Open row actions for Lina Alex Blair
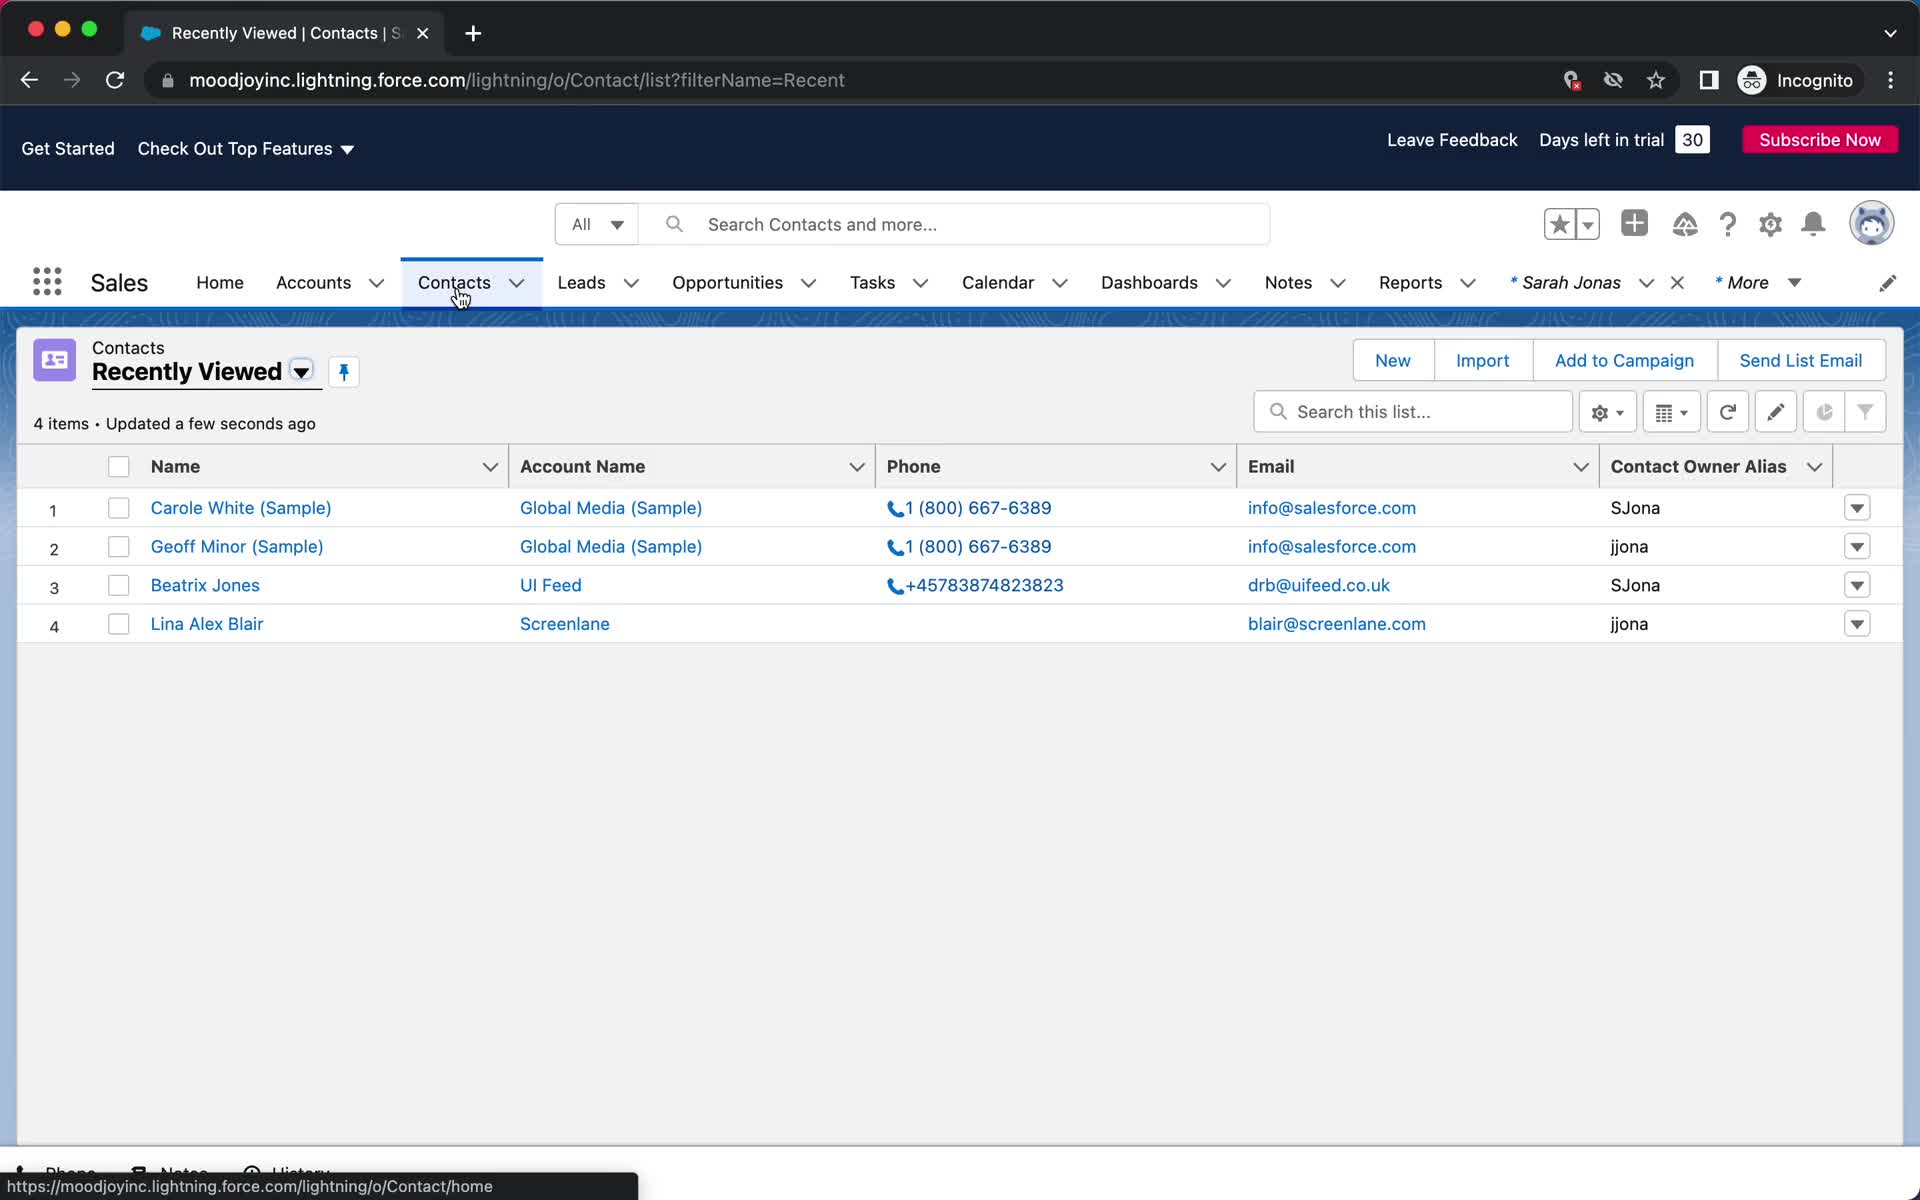 click(x=1857, y=624)
